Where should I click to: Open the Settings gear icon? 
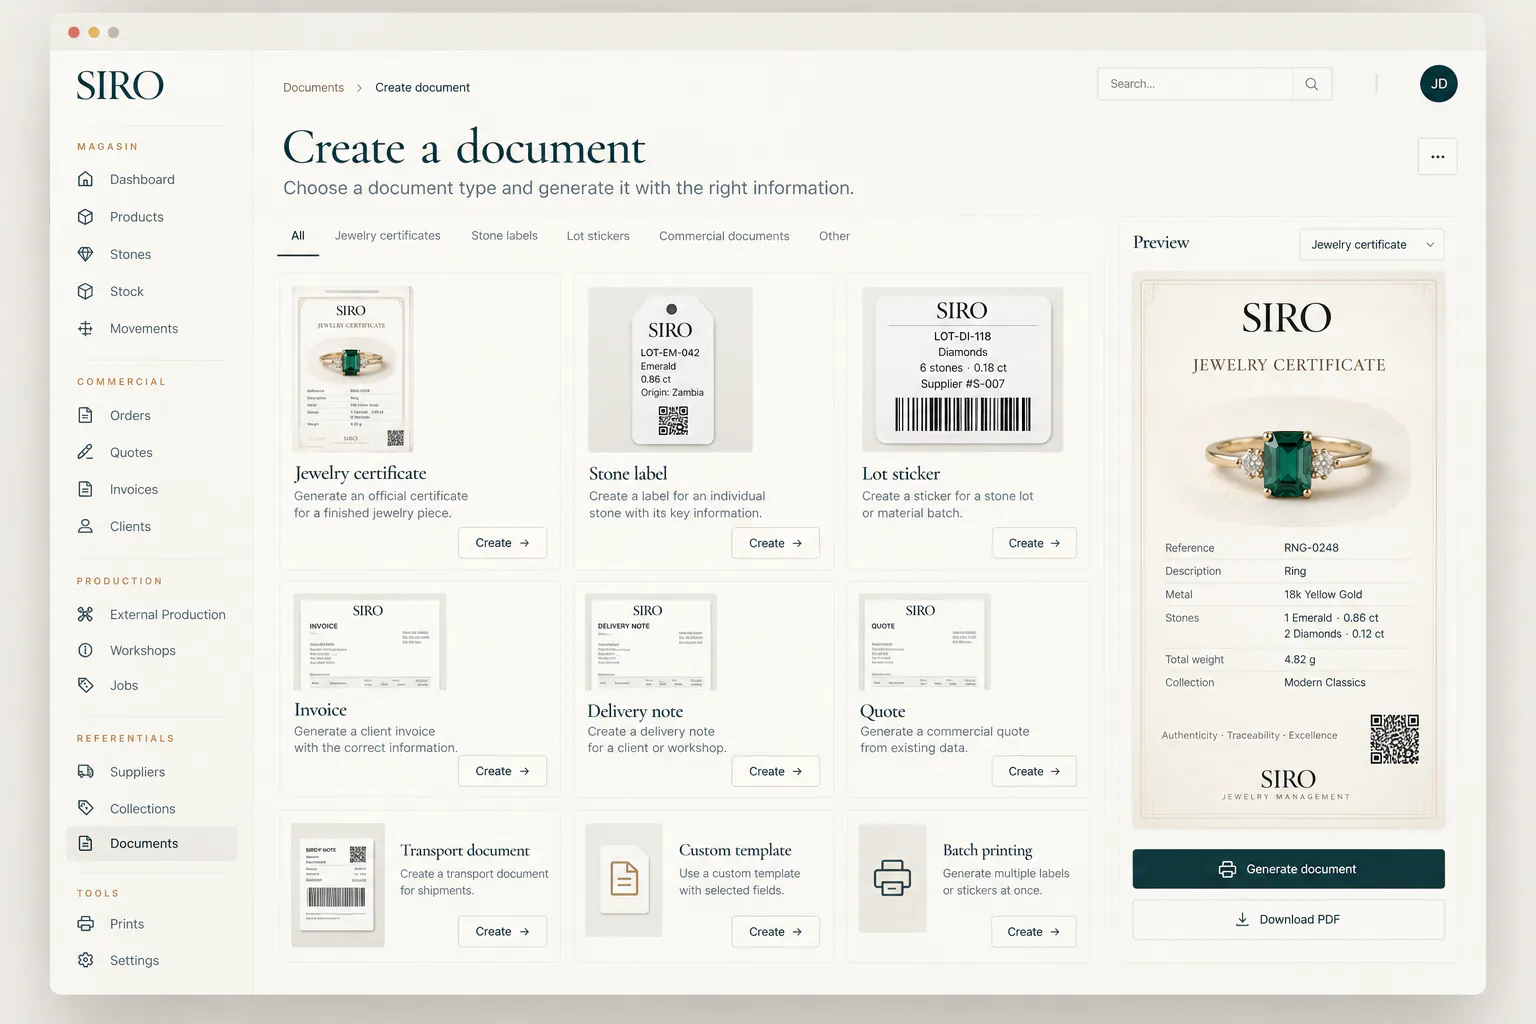(x=86, y=960)
